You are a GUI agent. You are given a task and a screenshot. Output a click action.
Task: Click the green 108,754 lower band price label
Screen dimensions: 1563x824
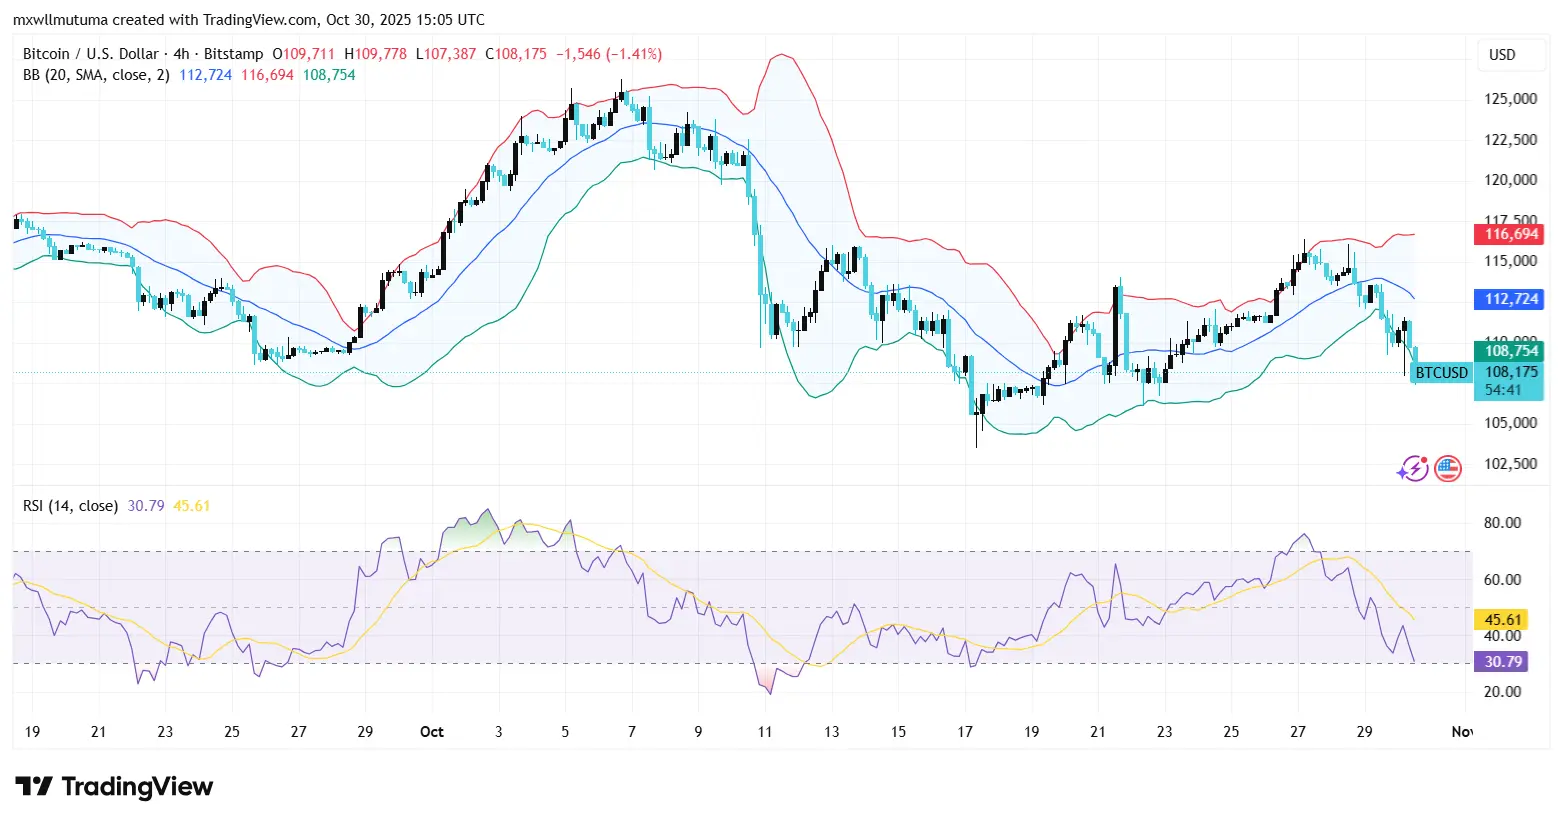tap(1509, 351)
